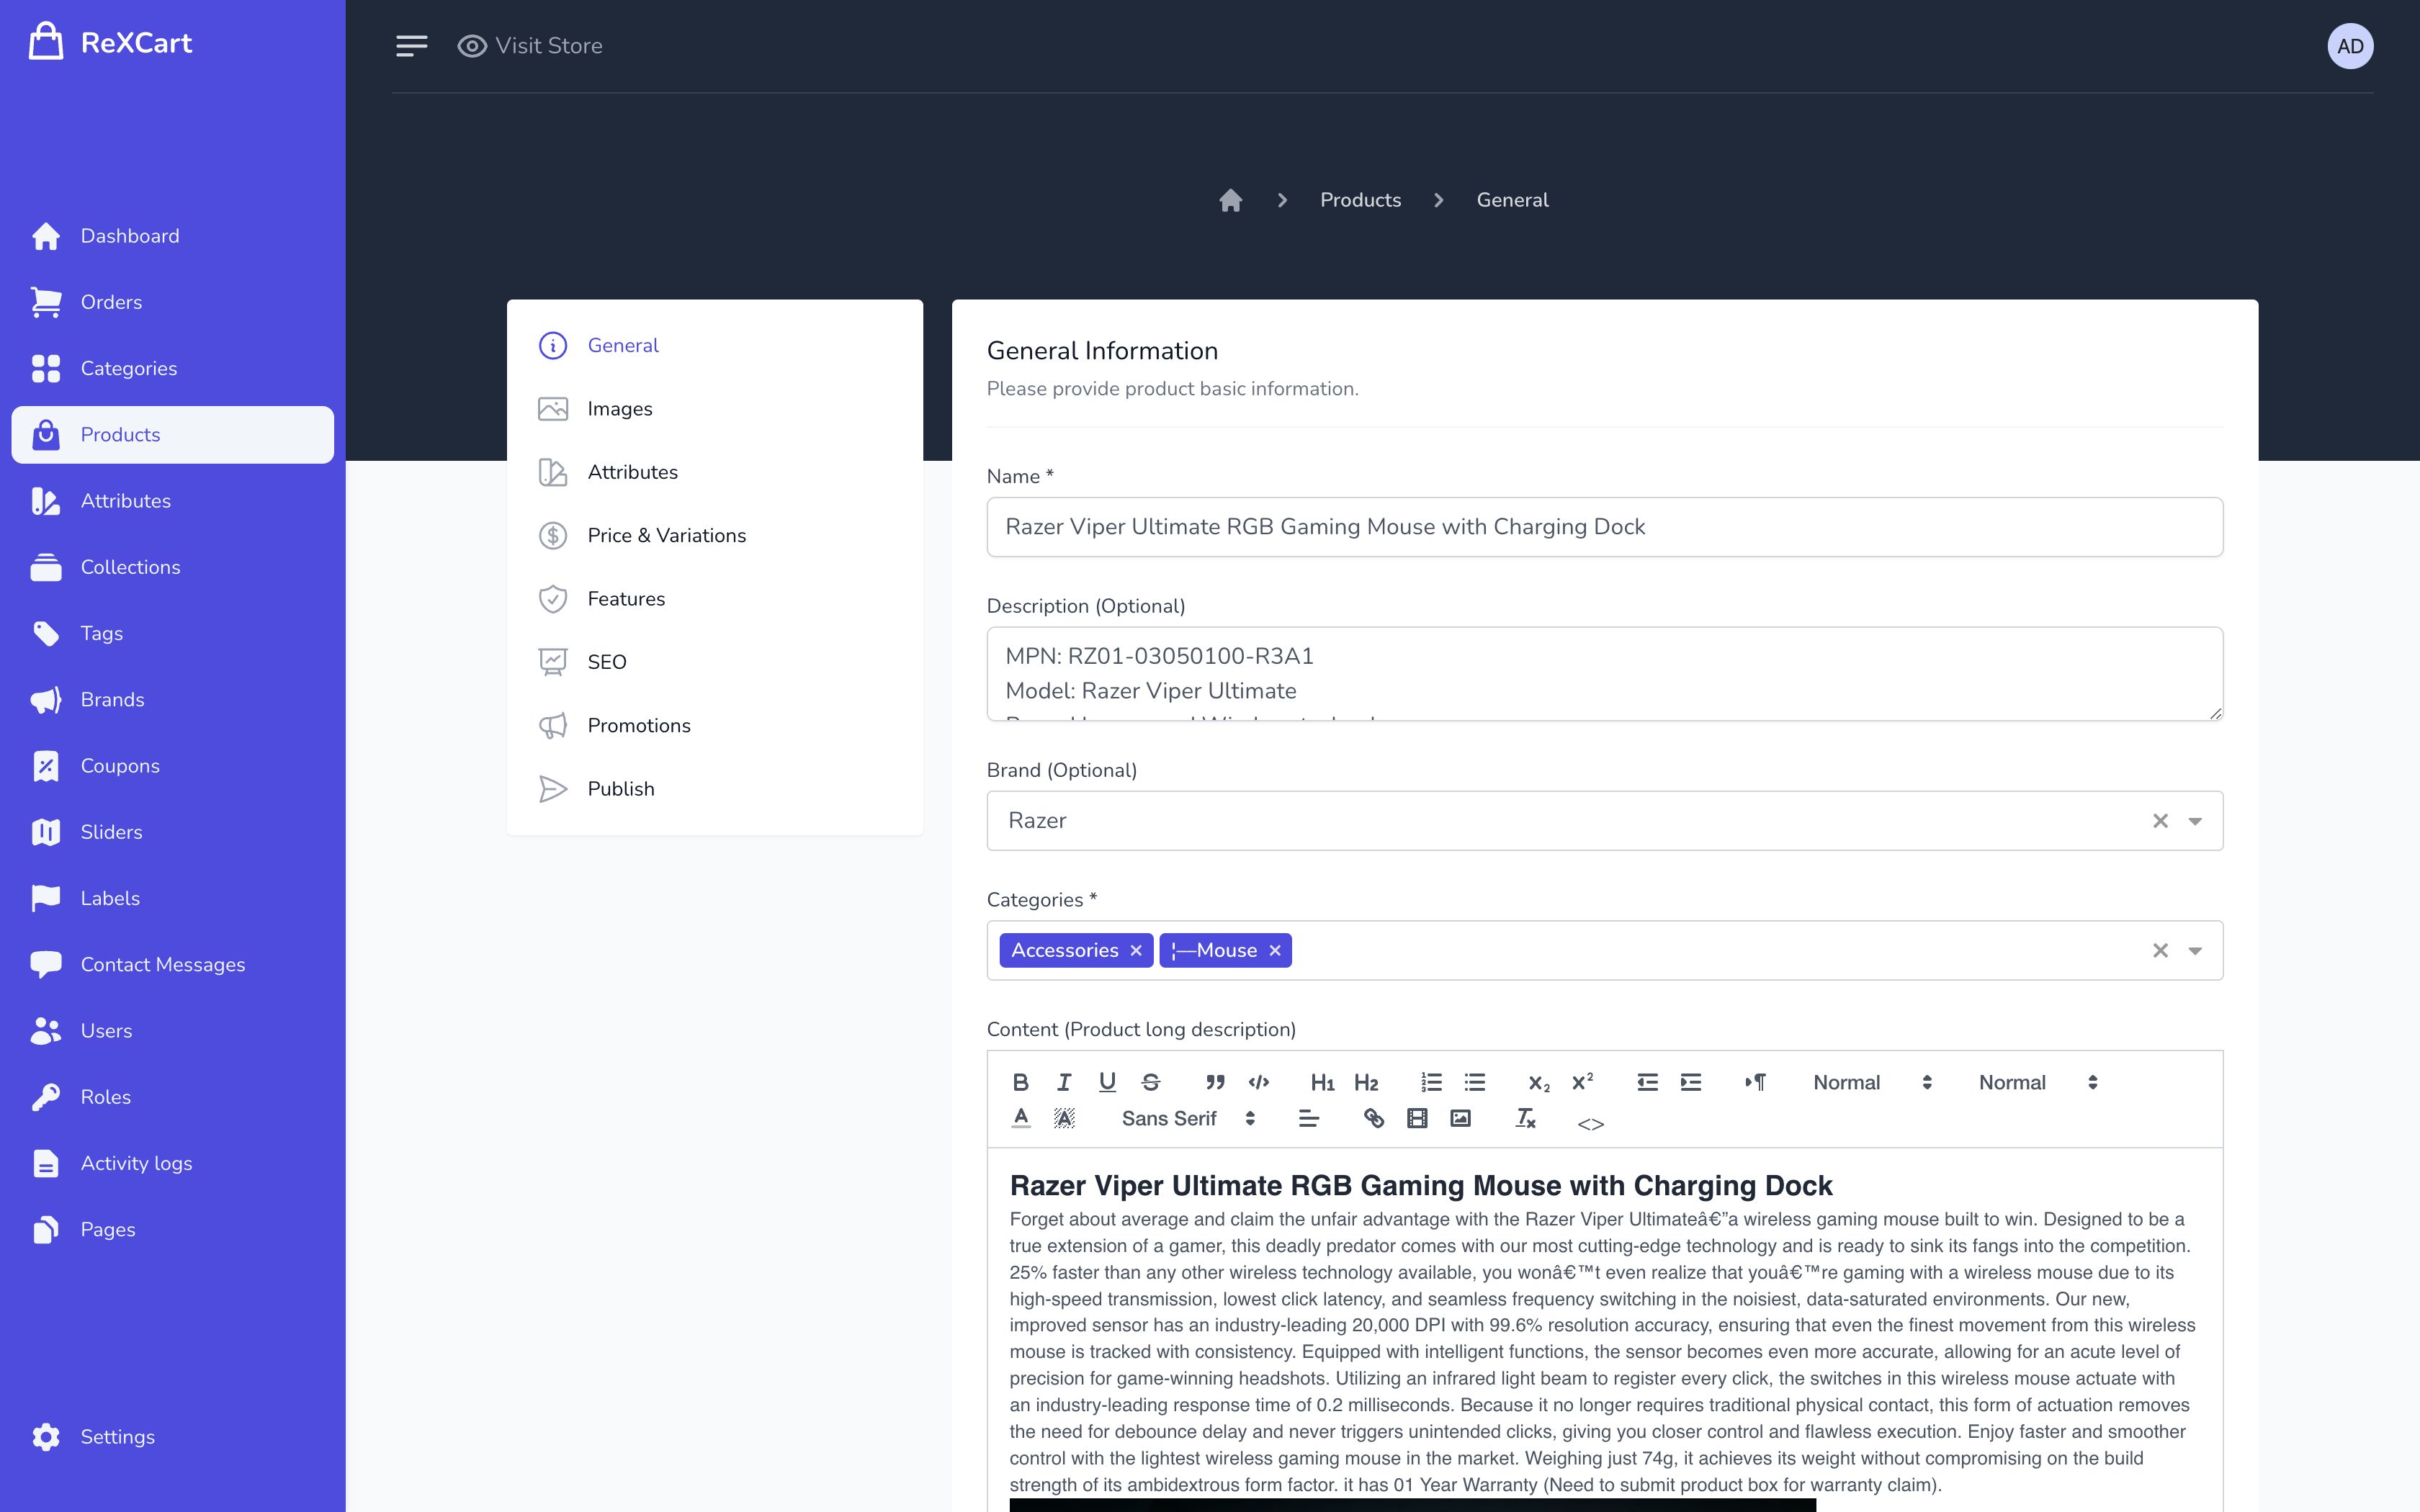Open Activity logs in the sidebar

coord(172,1163)
